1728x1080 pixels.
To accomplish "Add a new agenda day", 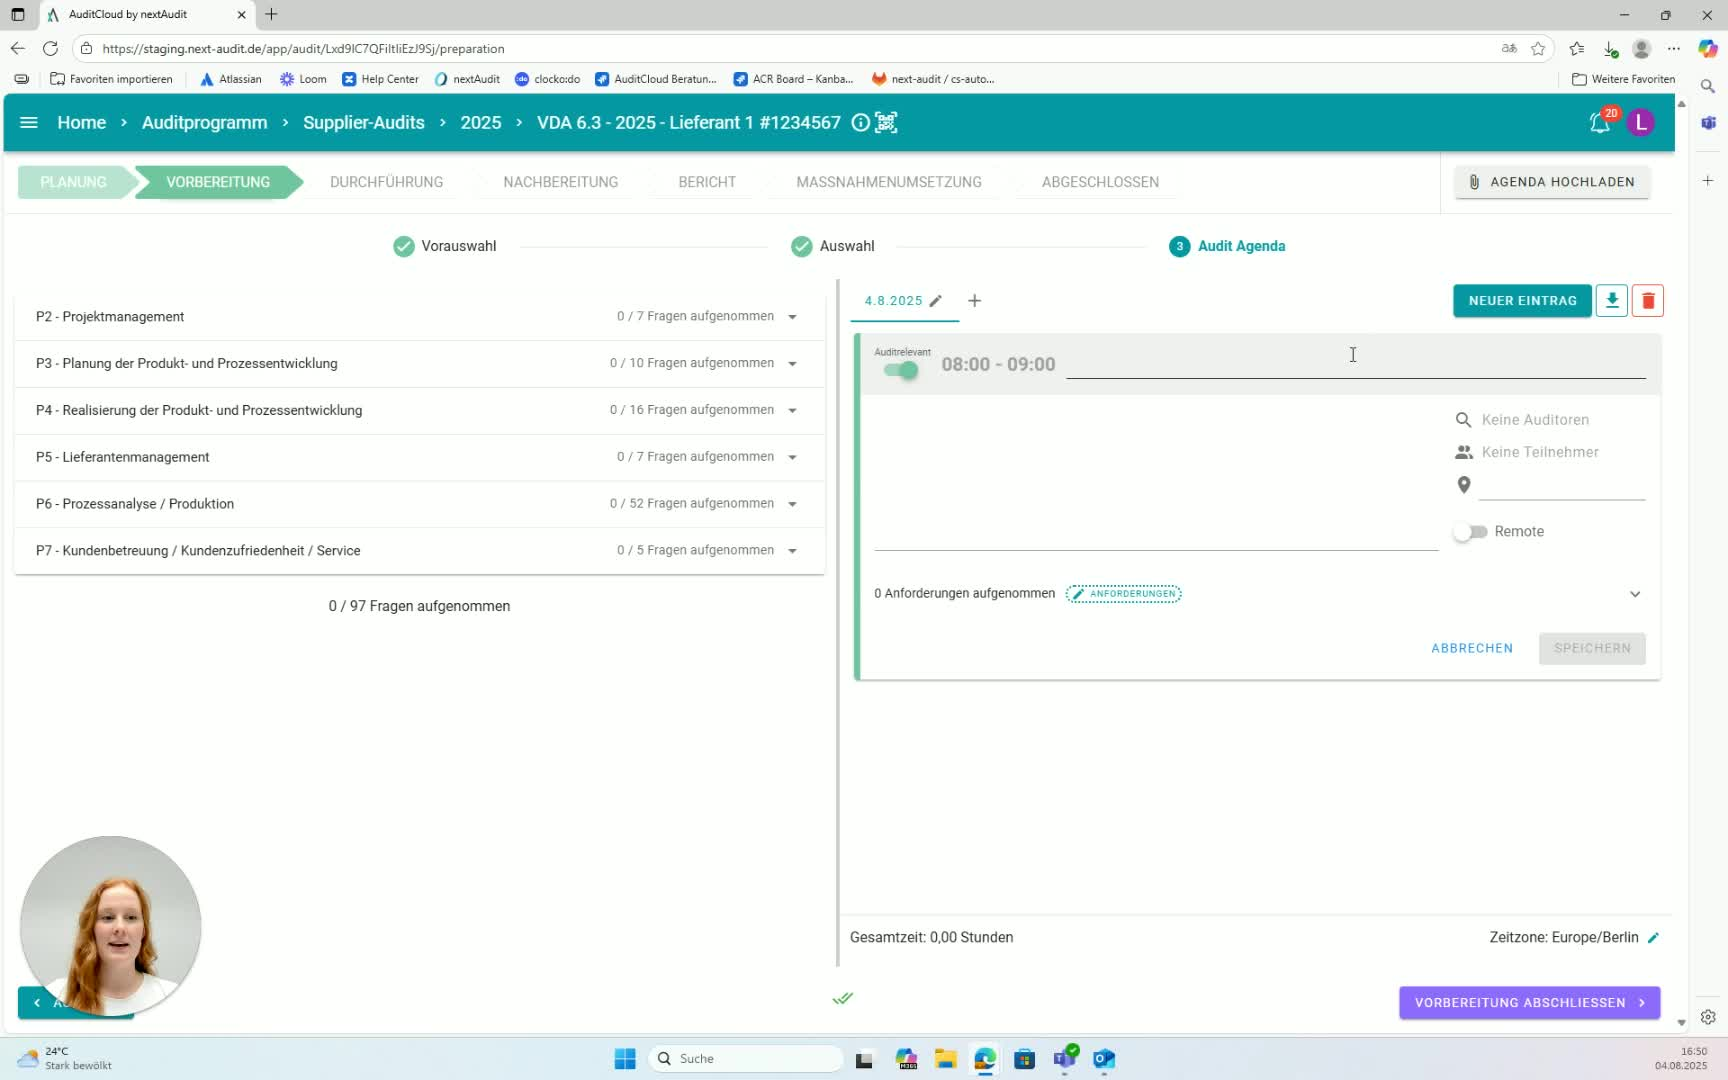I will tap(974, 301).
